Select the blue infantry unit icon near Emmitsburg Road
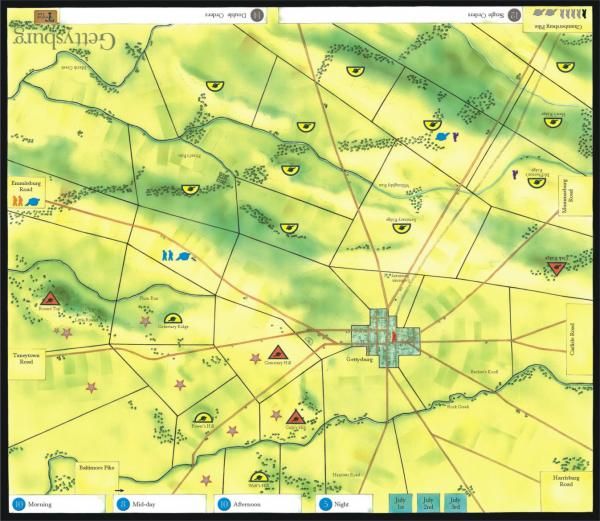 pyautogui.click(x=176, y=256)
